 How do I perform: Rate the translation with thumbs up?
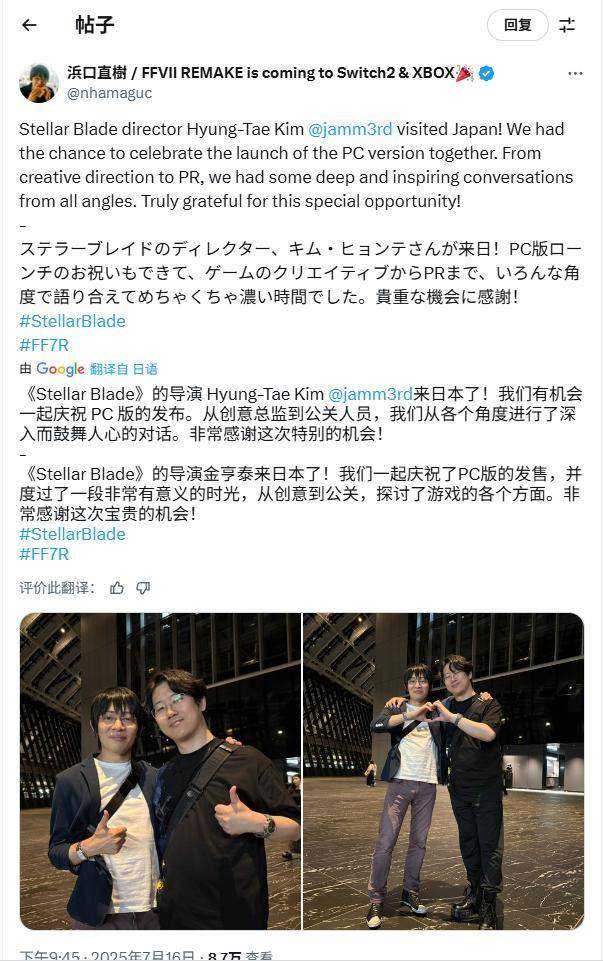click(x=117, y=588)
